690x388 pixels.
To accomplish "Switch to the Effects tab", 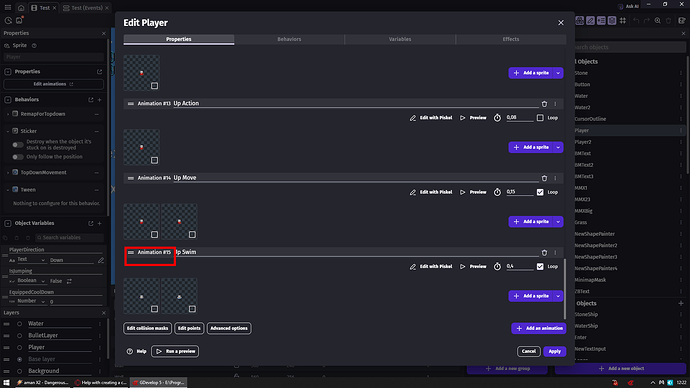I will click(x=510, y=39).
